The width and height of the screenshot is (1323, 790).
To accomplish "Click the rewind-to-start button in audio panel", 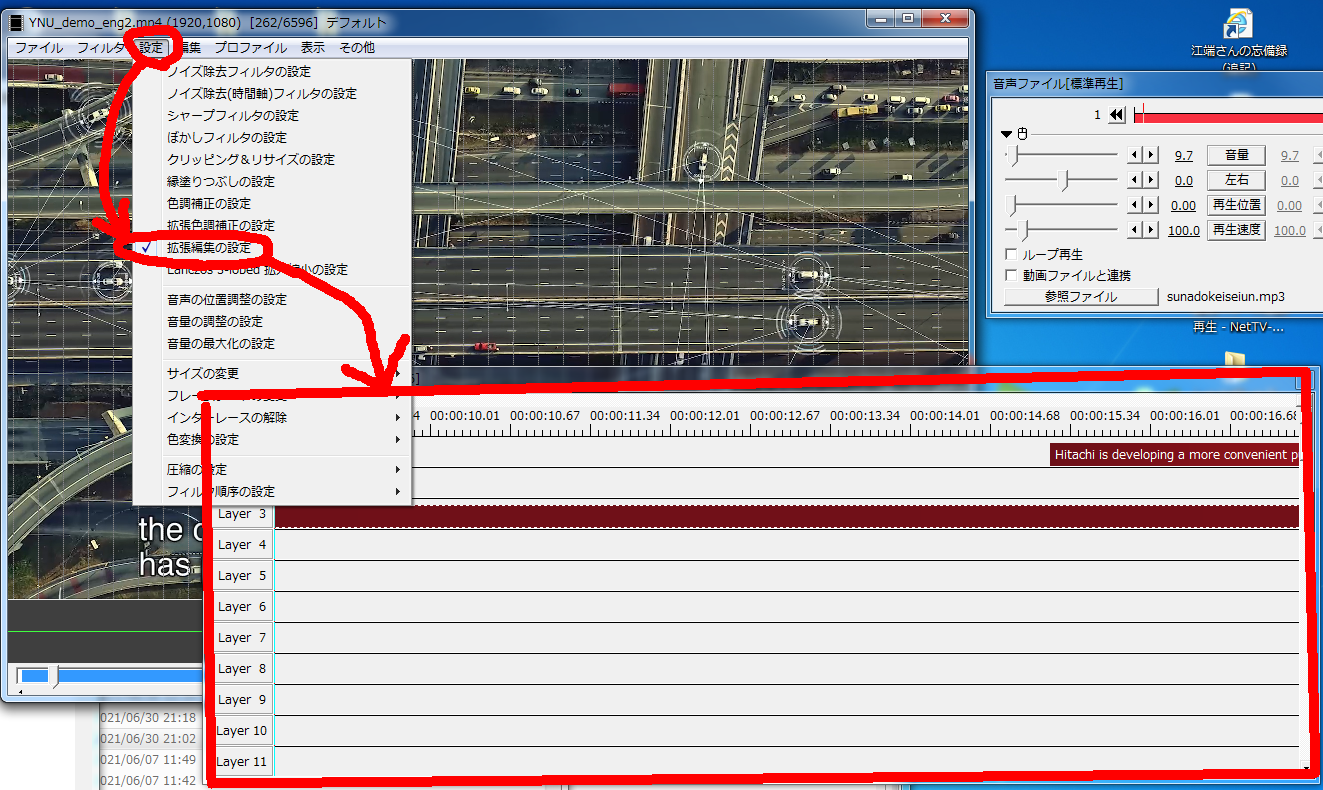I will click(x=1117, y=115).
